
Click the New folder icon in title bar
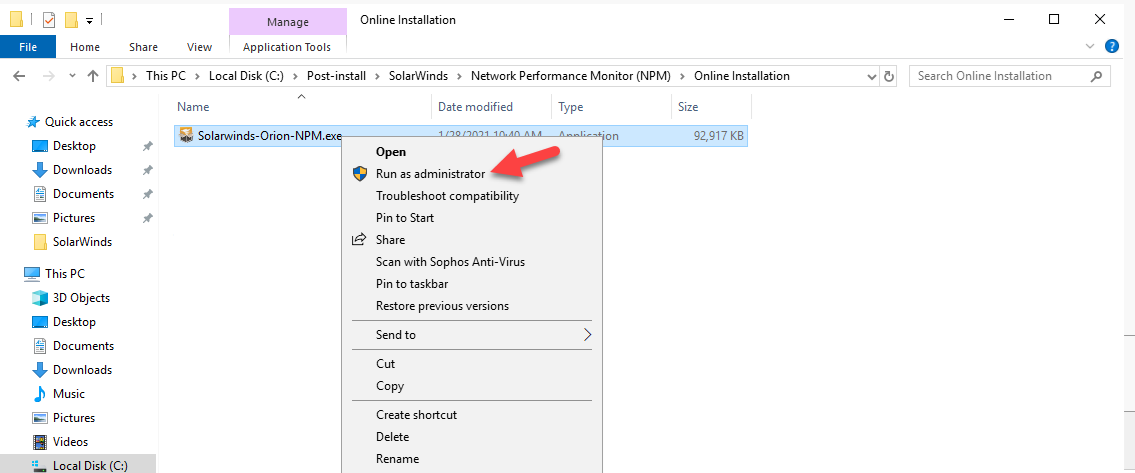[x=71, y=20]
